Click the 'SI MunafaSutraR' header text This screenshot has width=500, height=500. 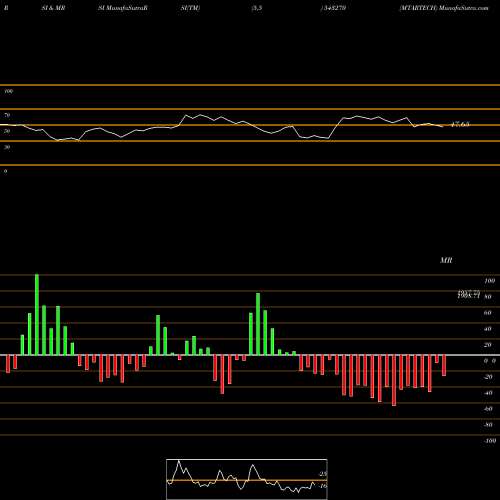123,8
